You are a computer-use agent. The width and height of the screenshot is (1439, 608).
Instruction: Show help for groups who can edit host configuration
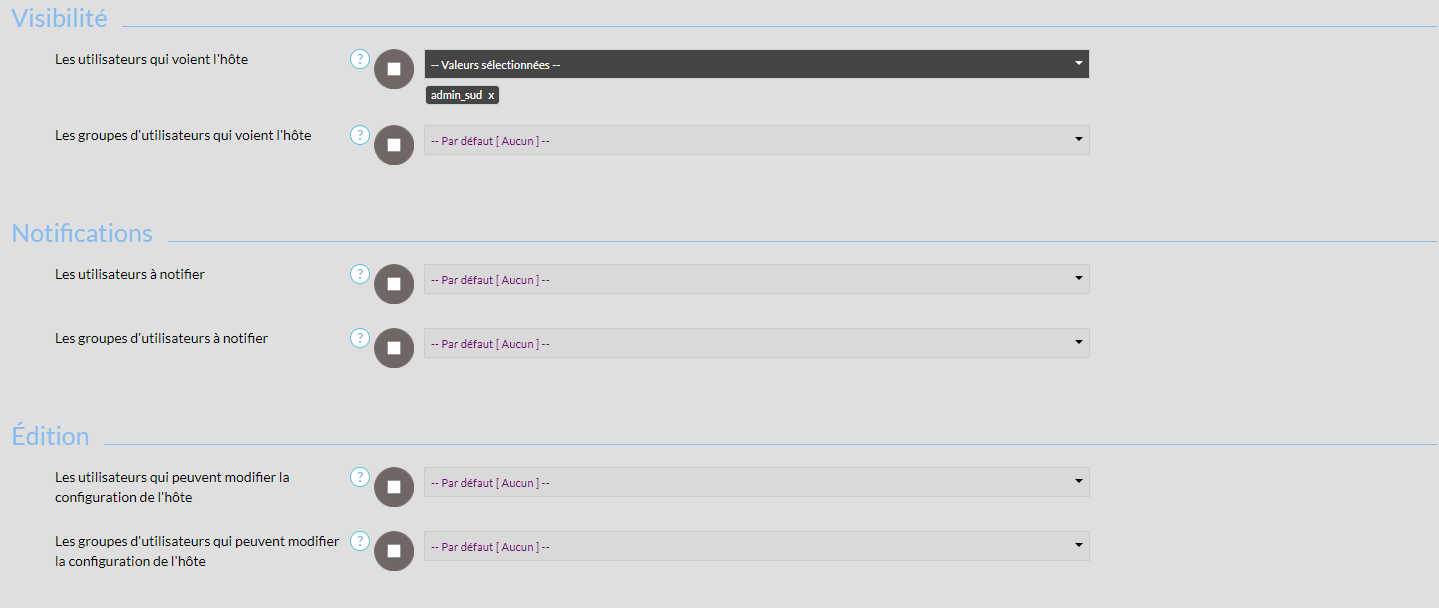click(360, 541)
